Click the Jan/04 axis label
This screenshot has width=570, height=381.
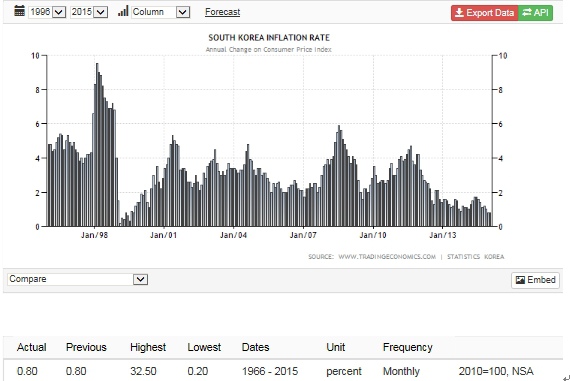tap(233, 235)
